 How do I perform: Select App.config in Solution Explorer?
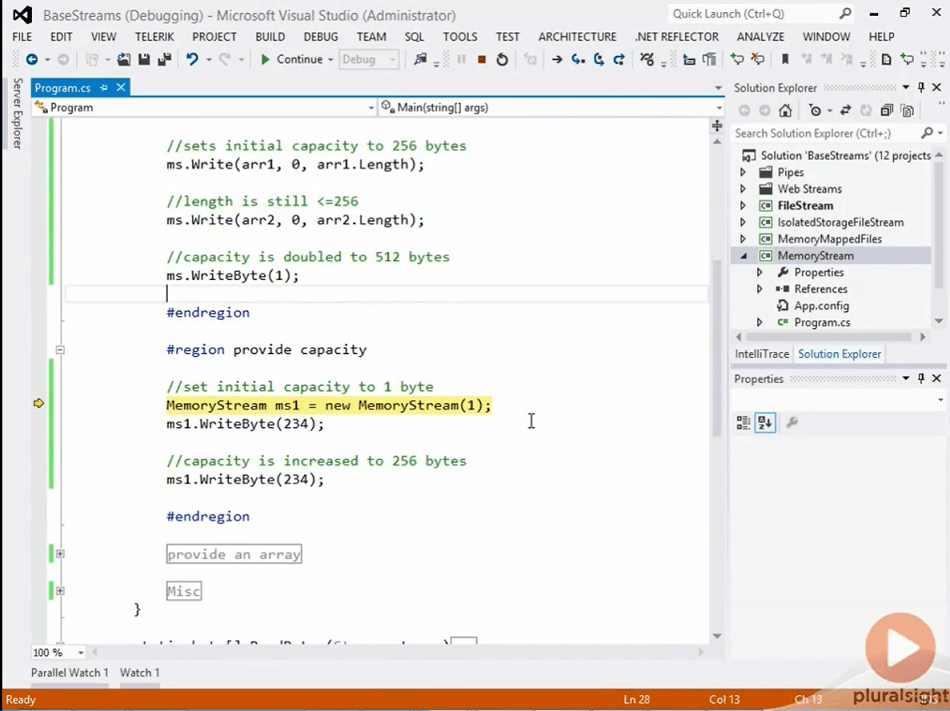click(821, 306)
